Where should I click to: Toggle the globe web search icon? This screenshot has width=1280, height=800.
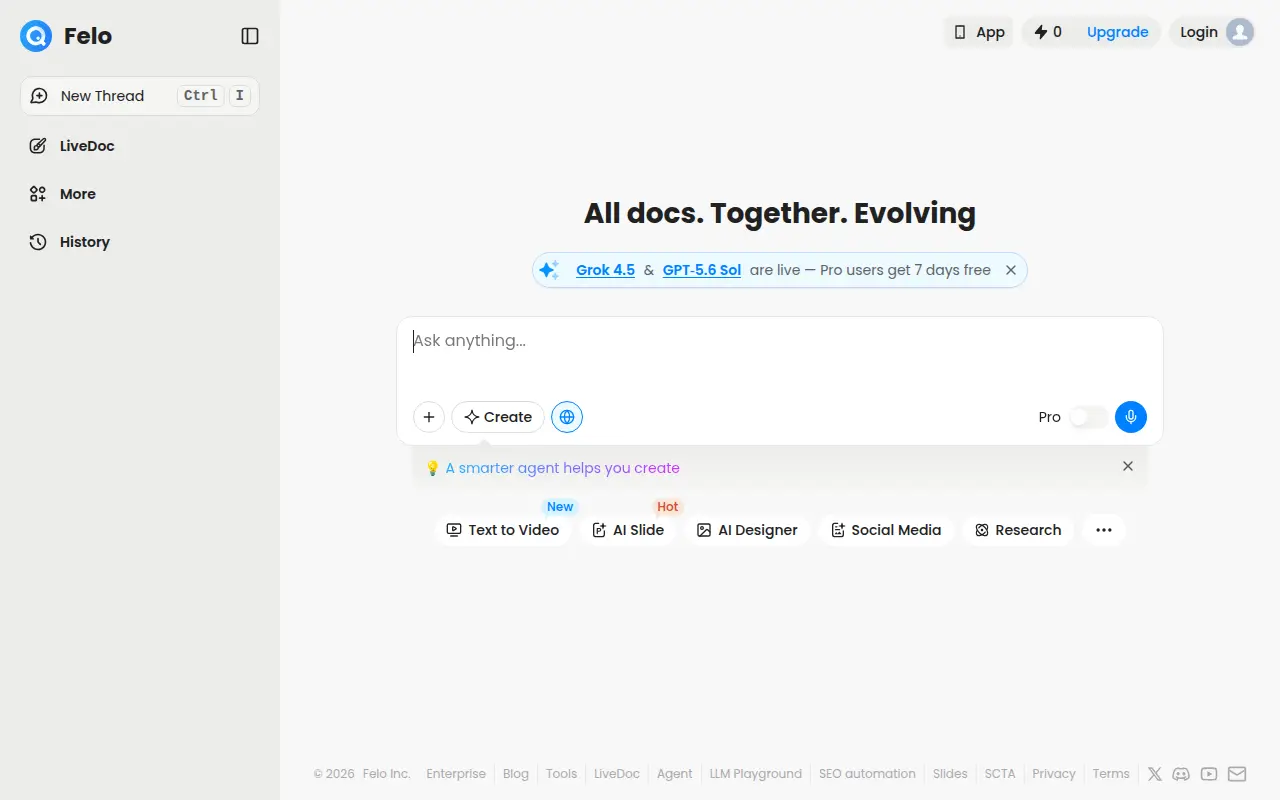click(x=567, y=417)
